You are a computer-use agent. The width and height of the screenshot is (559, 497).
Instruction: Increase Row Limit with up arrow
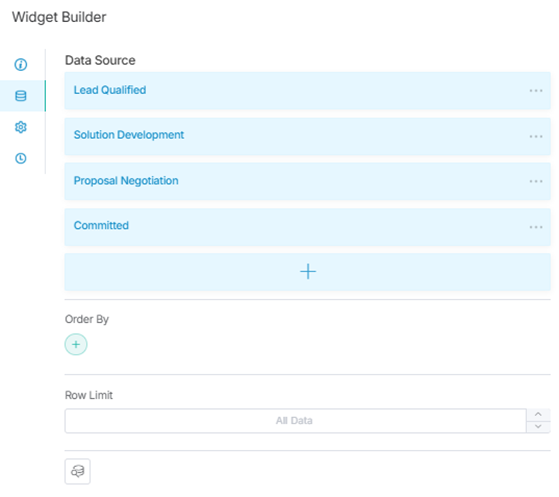click(538, 414)
